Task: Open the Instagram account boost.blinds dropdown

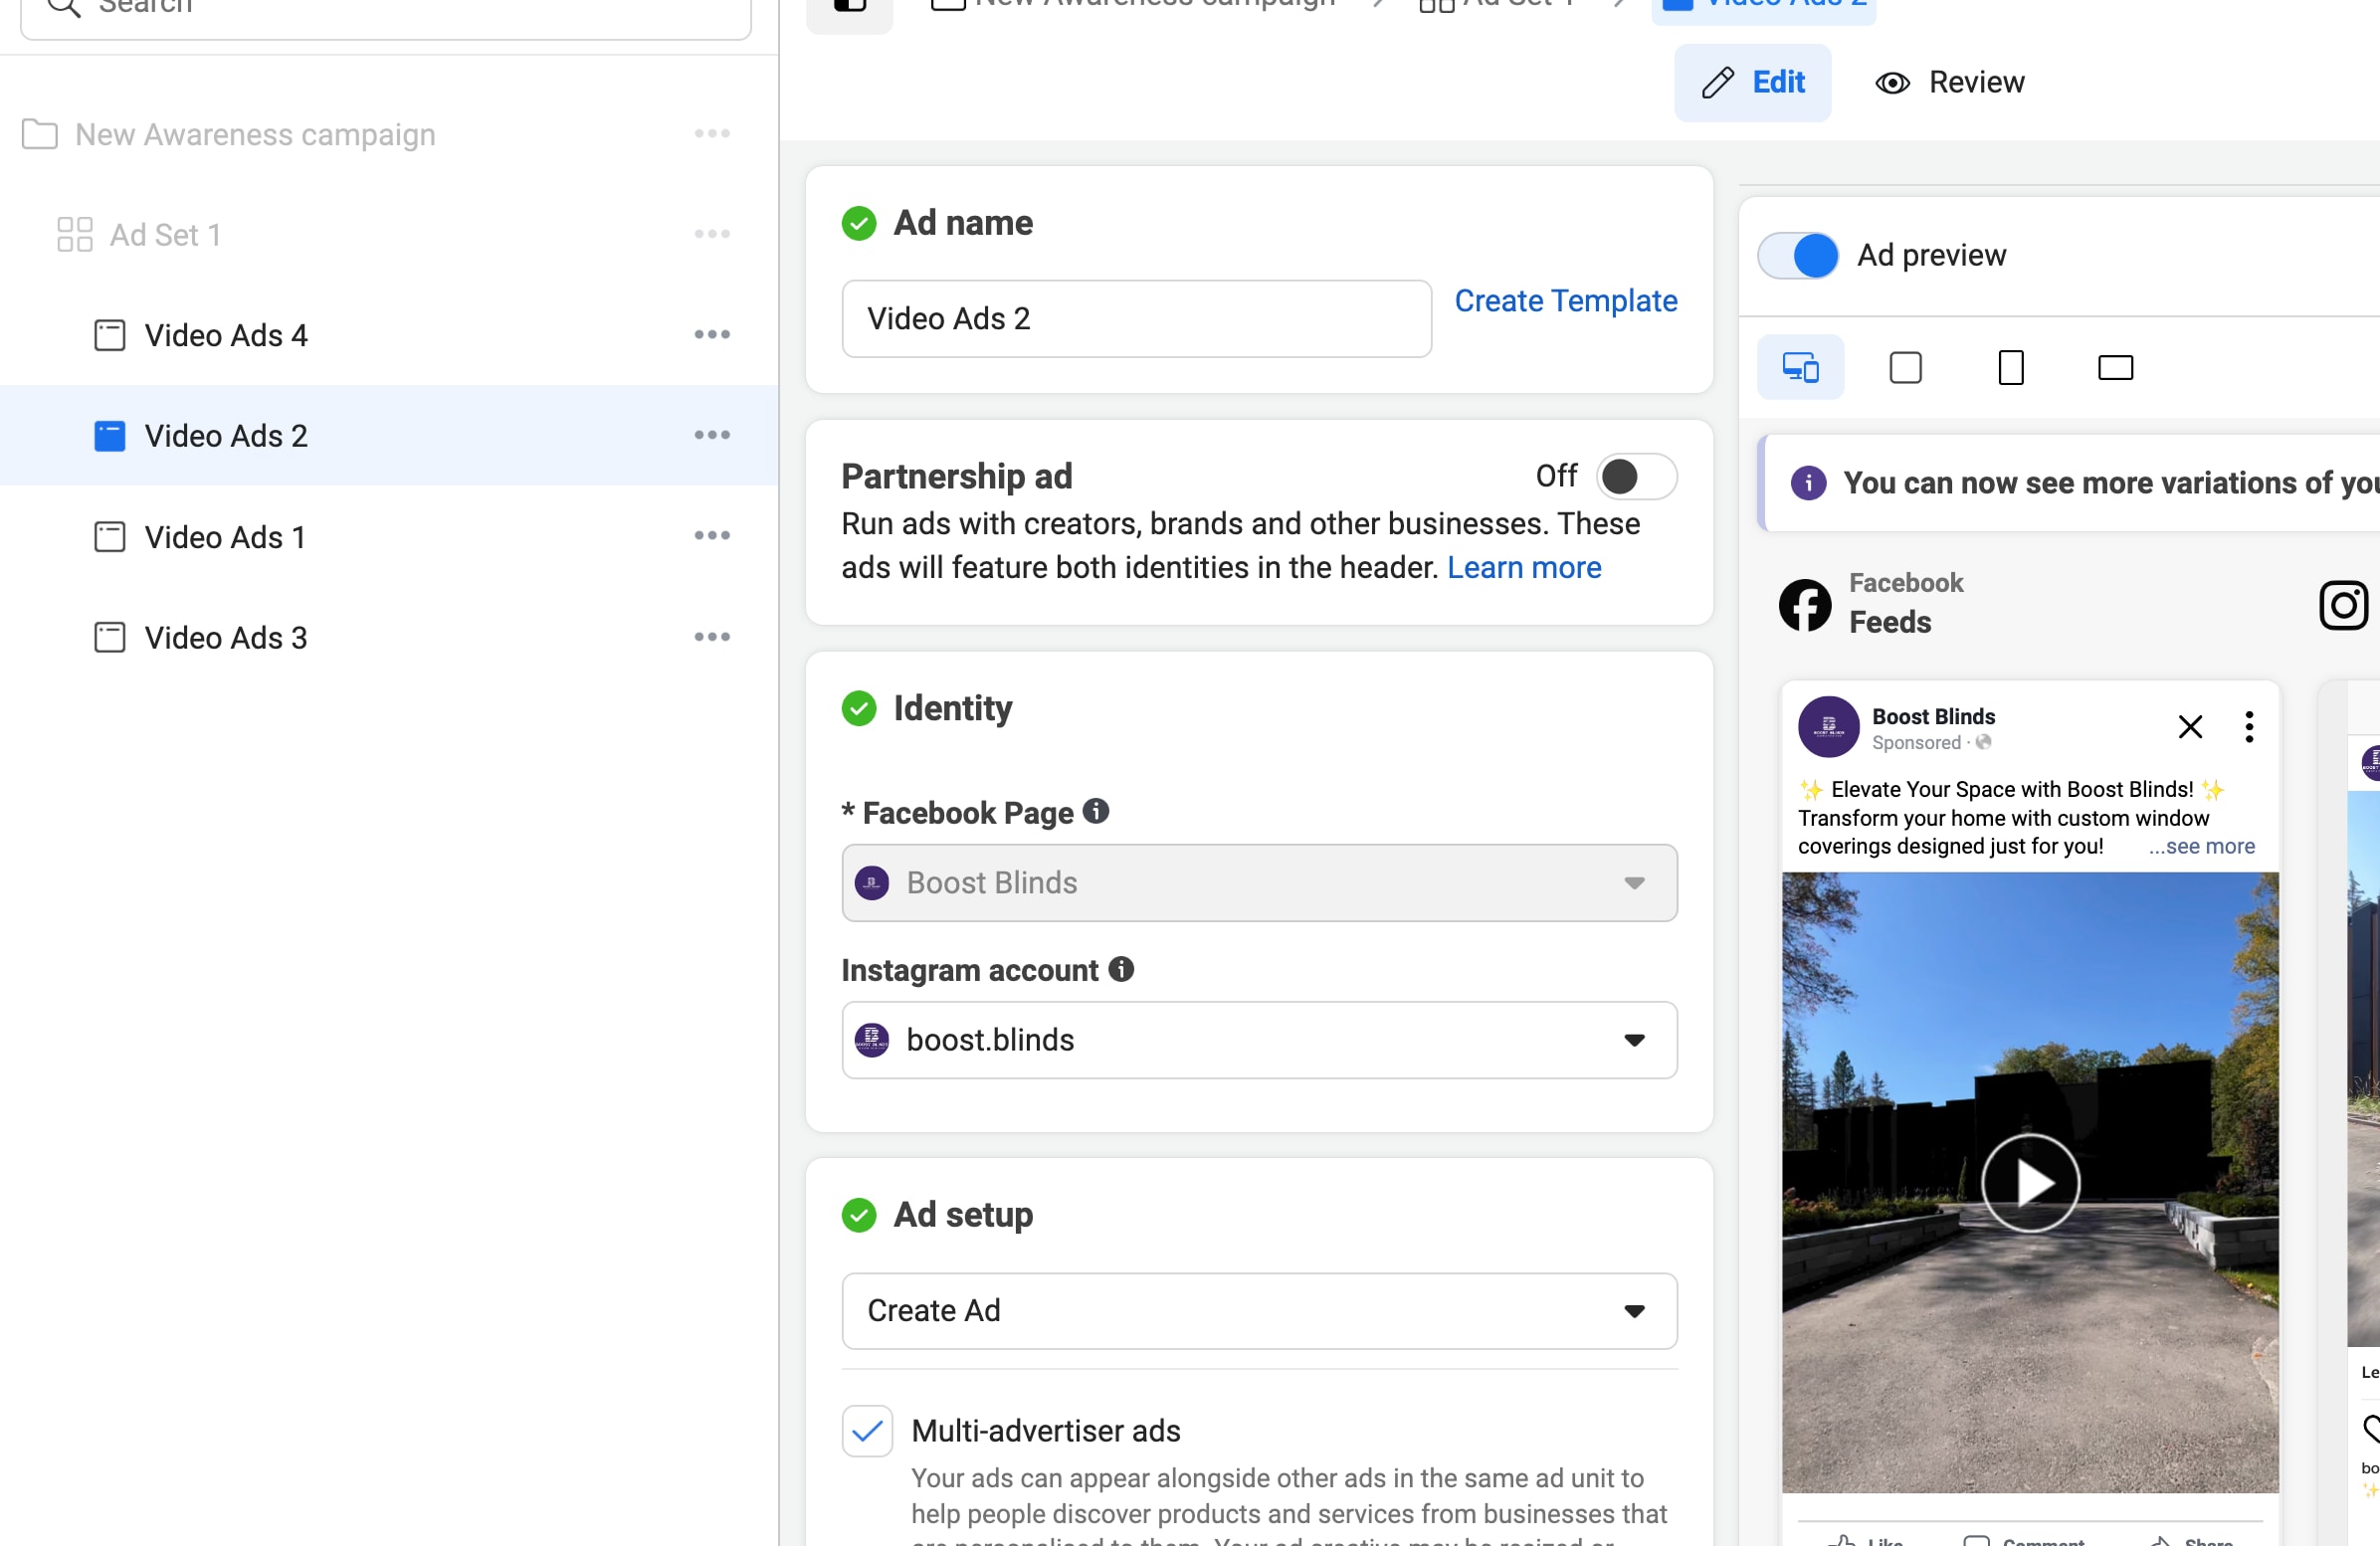Action: tap(1258, 1040)
